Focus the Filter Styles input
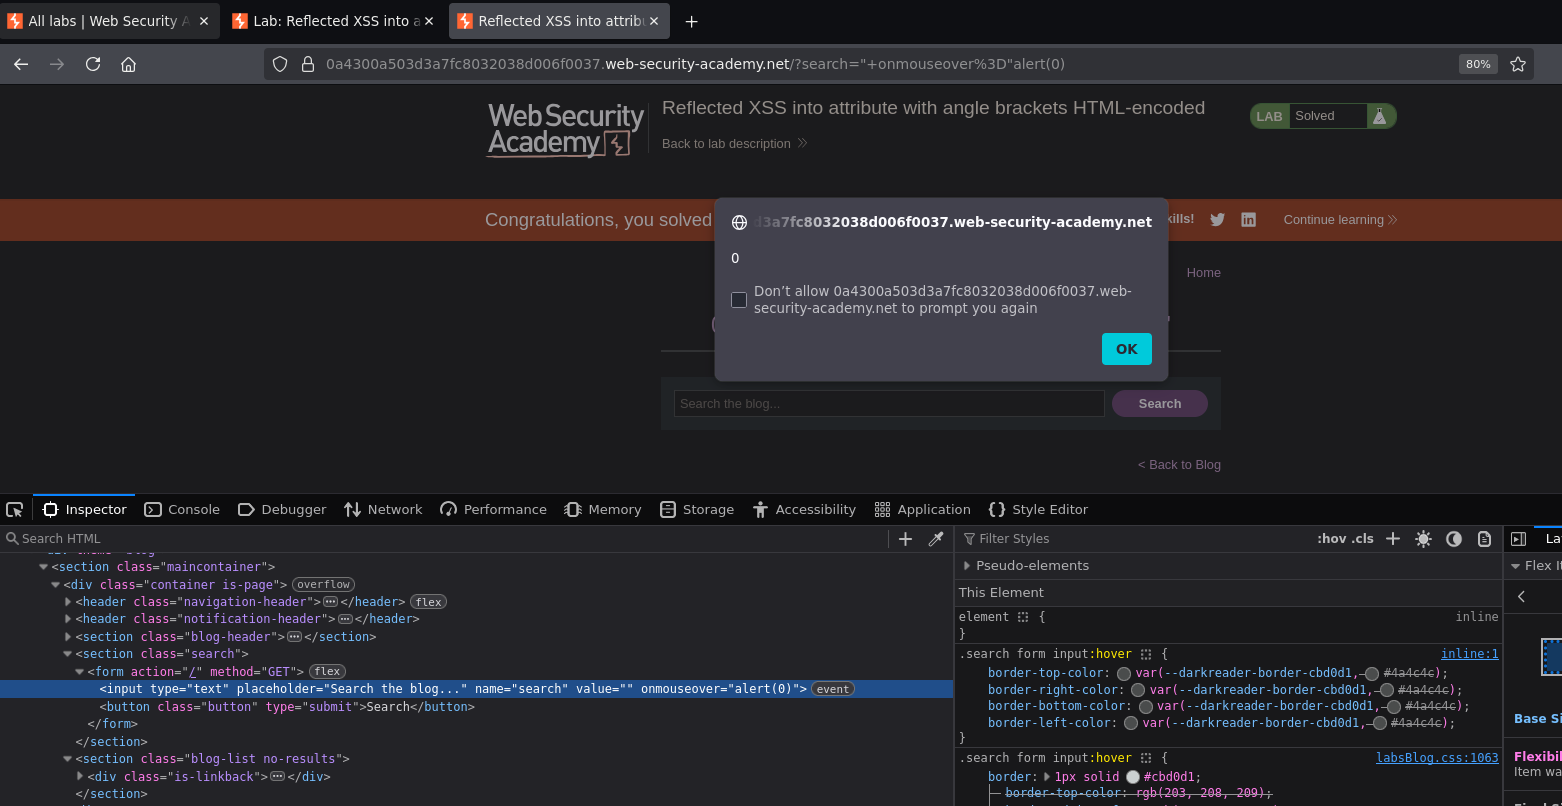Screen dimensions: 1562x806 [x=1133, y=539]
